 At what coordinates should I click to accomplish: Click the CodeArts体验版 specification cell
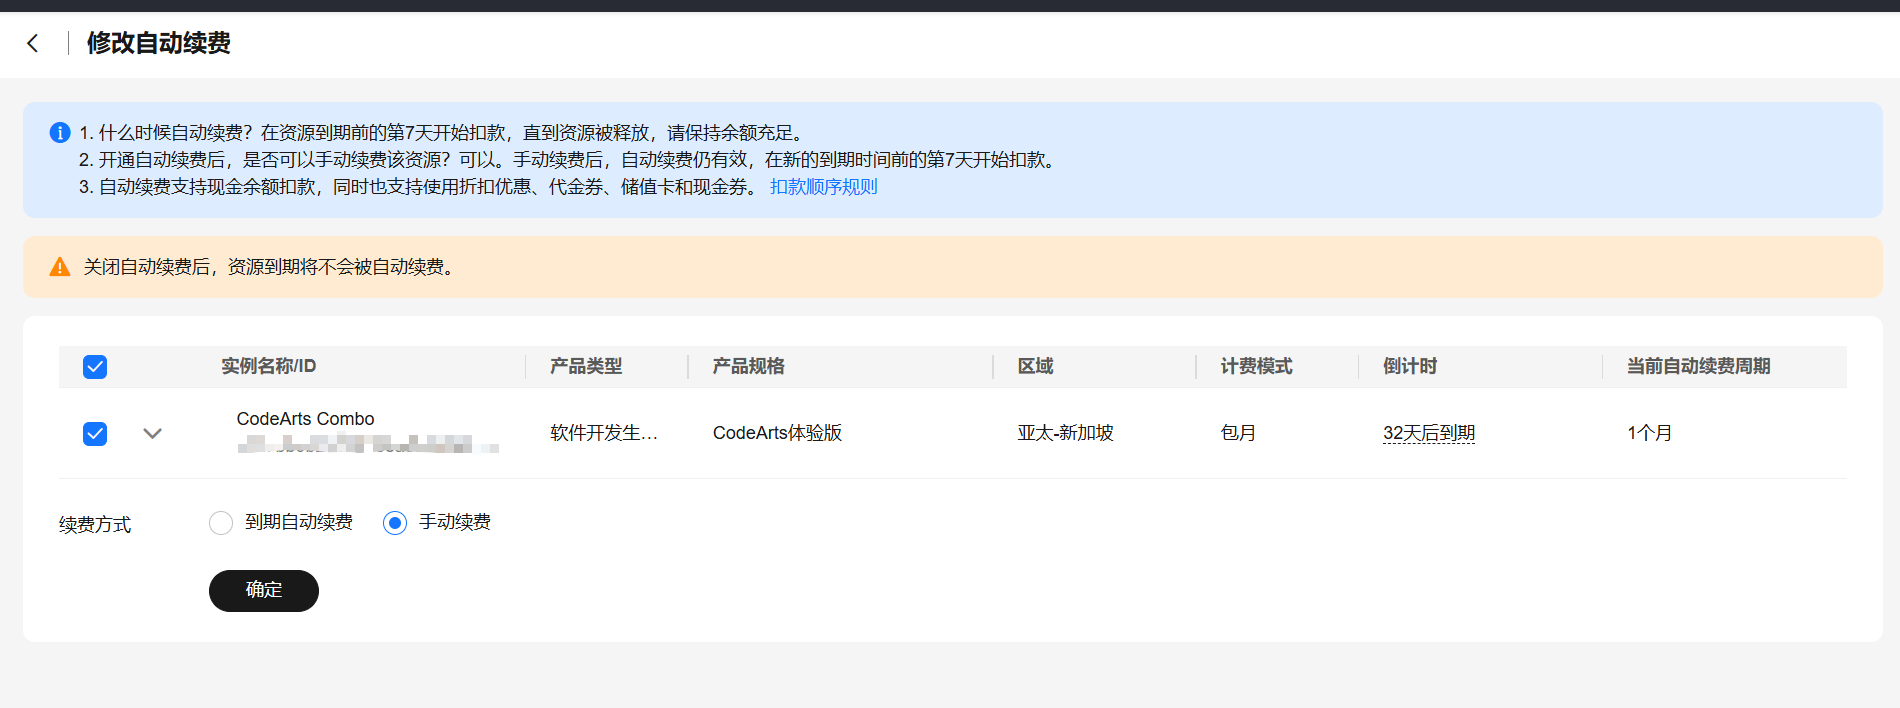click(x=777, y=433)
